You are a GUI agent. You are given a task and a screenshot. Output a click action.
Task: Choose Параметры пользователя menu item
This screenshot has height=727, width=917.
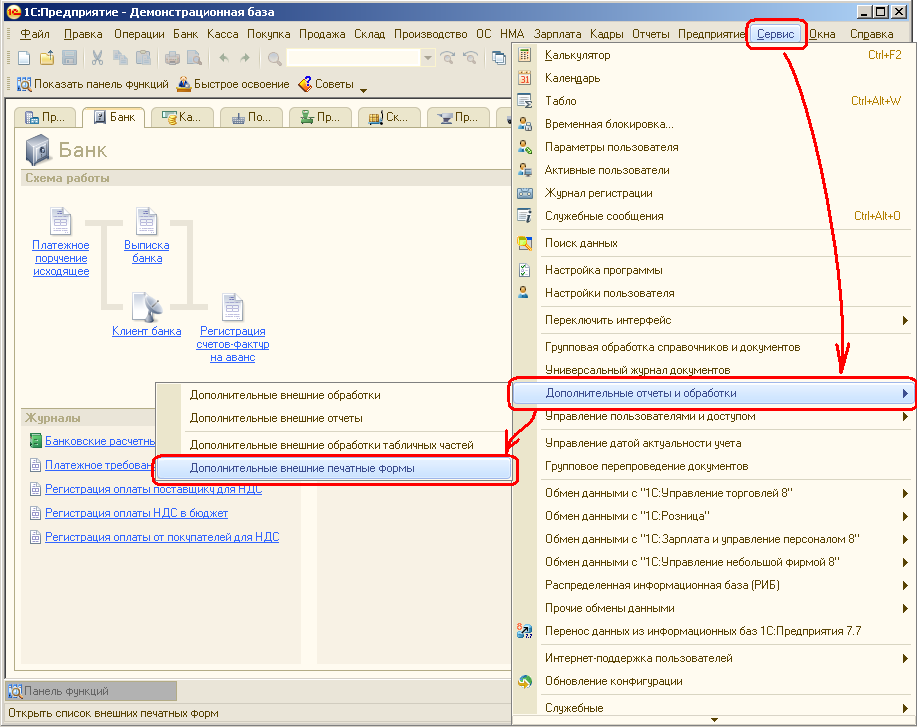(x=612, y=147)
